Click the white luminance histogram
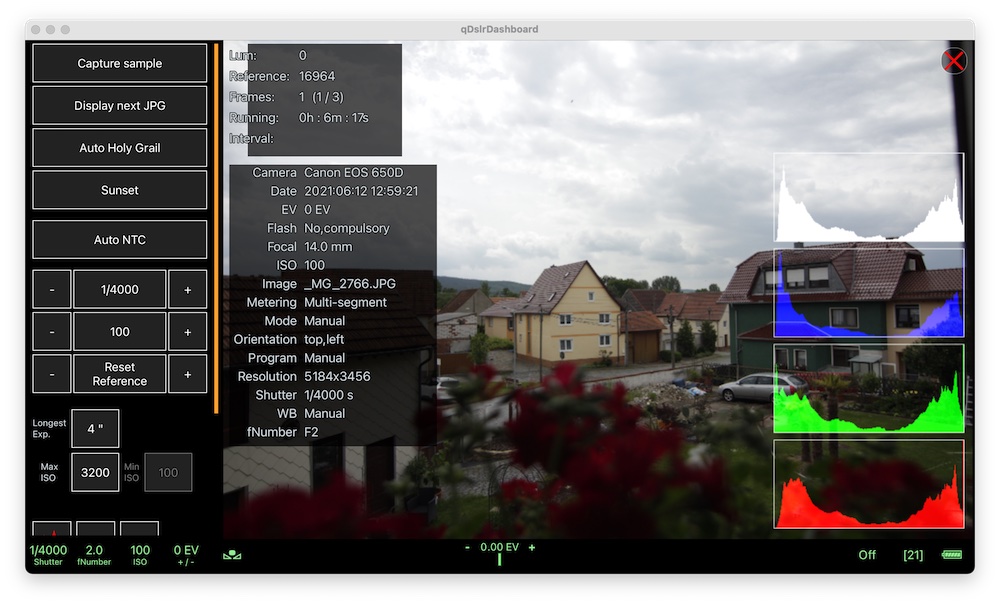 tap(868, 198)
